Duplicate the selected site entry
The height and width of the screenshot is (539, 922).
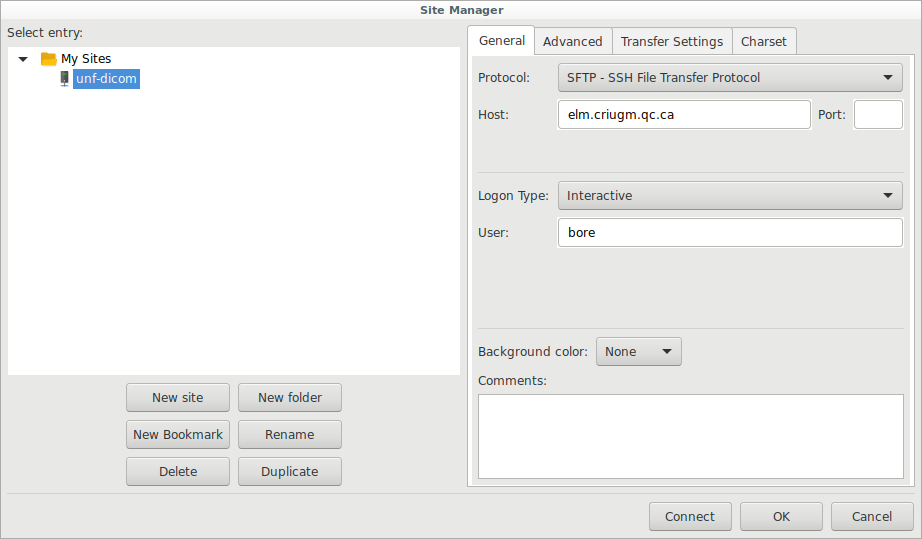[290, 472]
